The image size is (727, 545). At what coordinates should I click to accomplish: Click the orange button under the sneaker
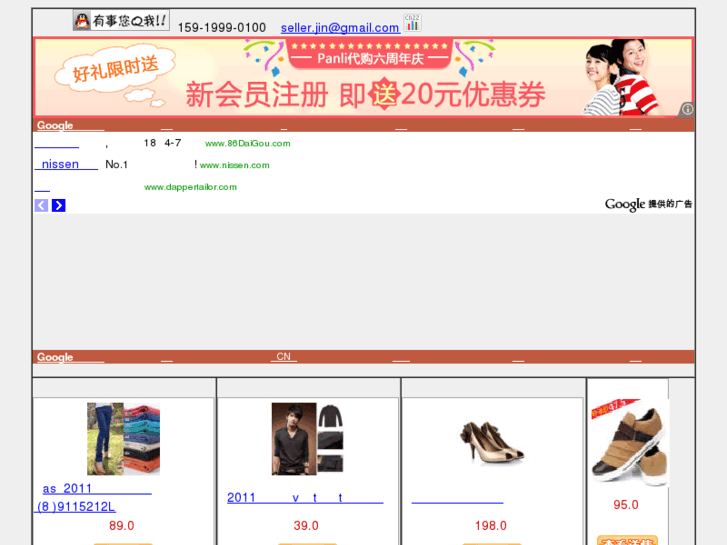[x=627, y=540]
